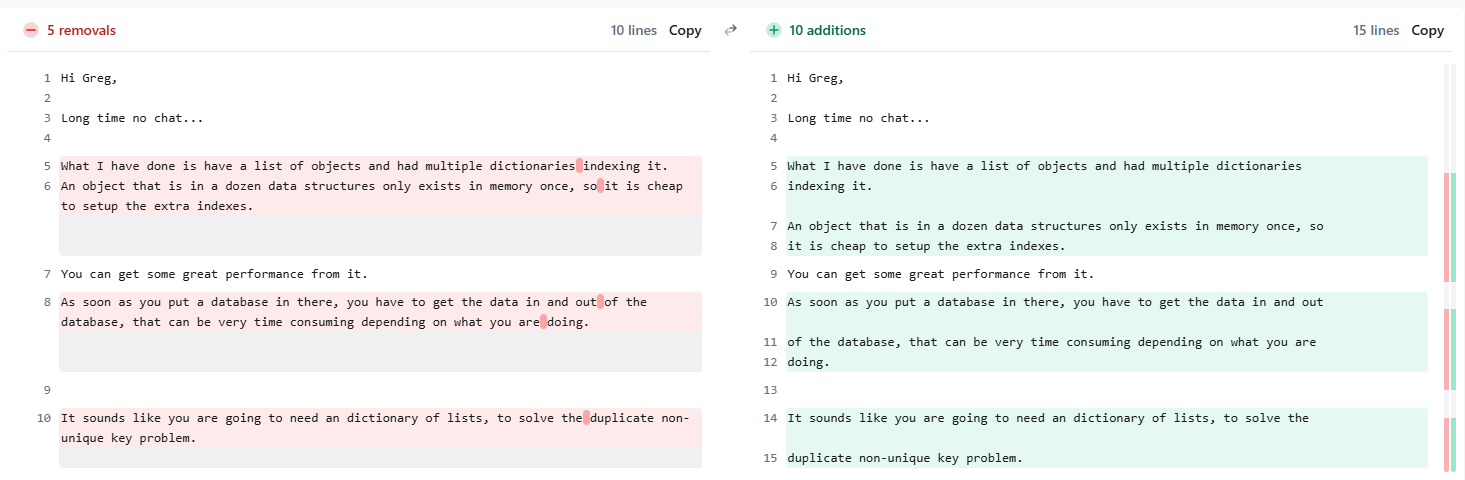
Task: Copy the removals side text
Action: [685, 31]
